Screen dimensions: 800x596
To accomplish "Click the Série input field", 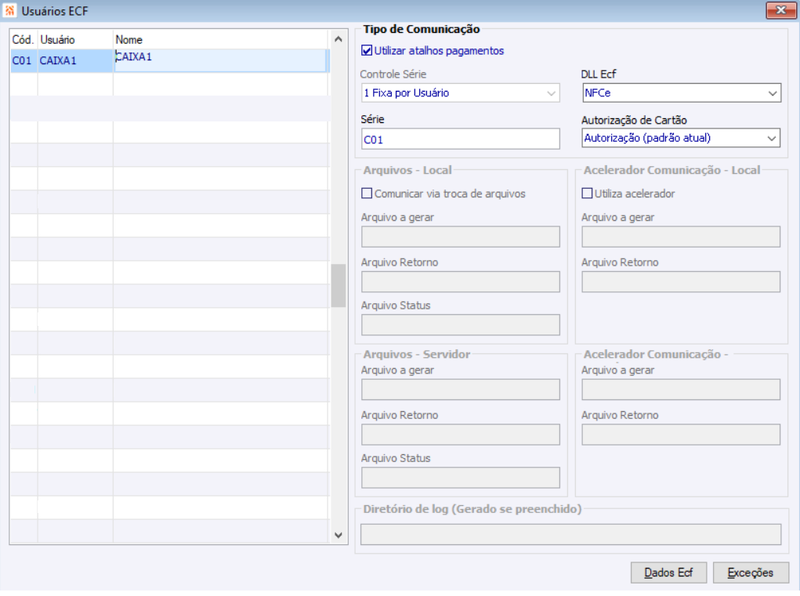I will [460, 139].
